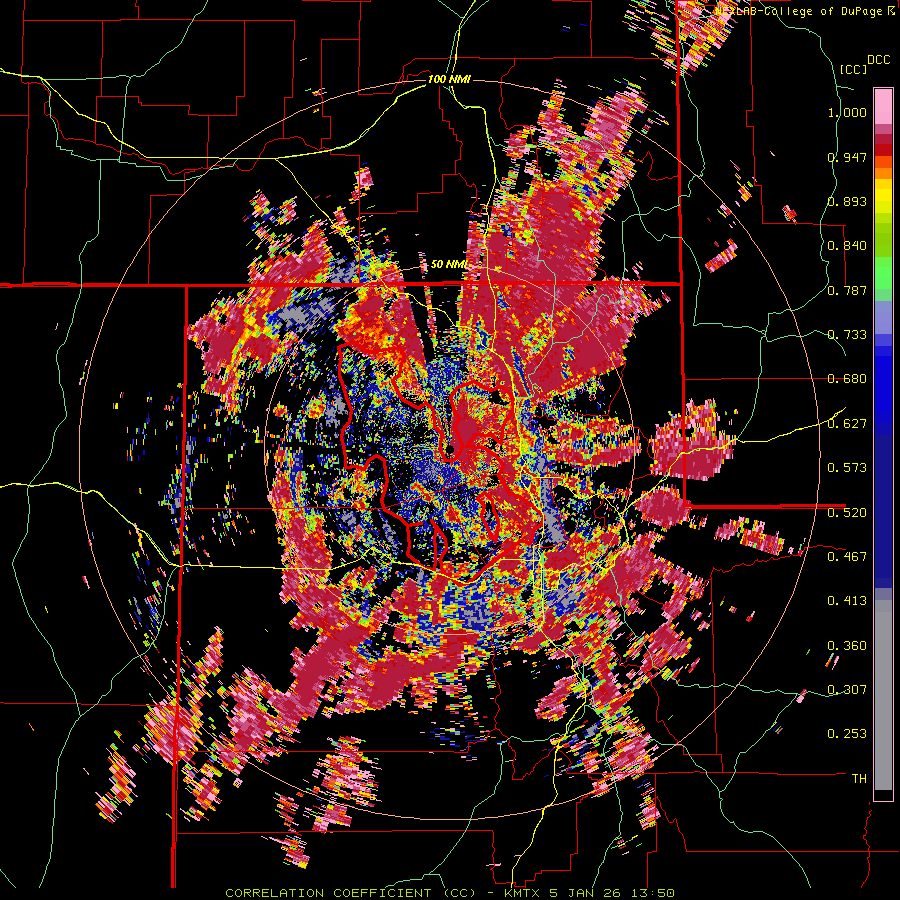Click the 0.733 scale value
Screen dimensions: 900x900
(x=847, y=335)
